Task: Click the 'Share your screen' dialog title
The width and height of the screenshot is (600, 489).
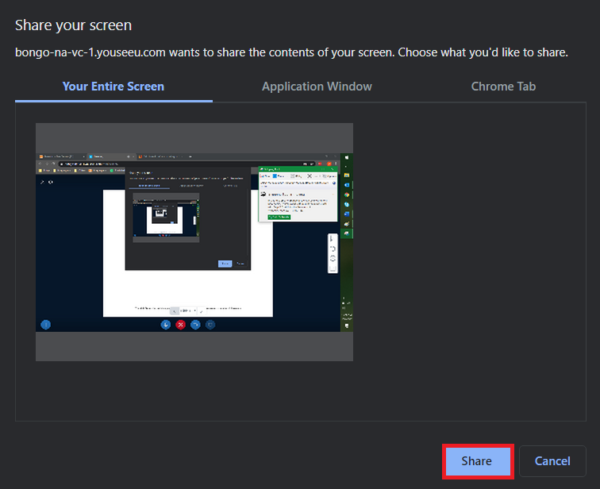Action: pos(73,24)
